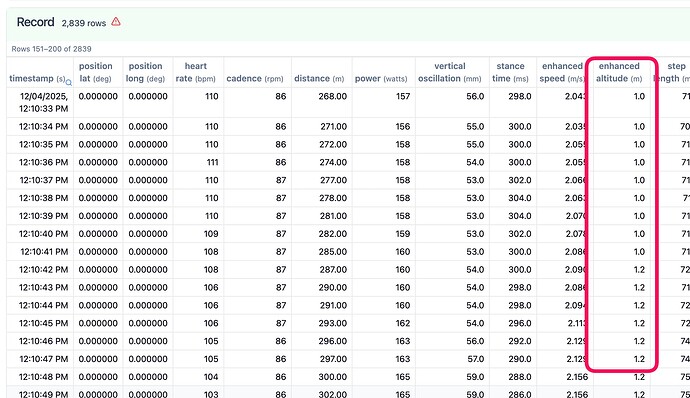Open the search icon in timestamp header

tap(69, 82)
